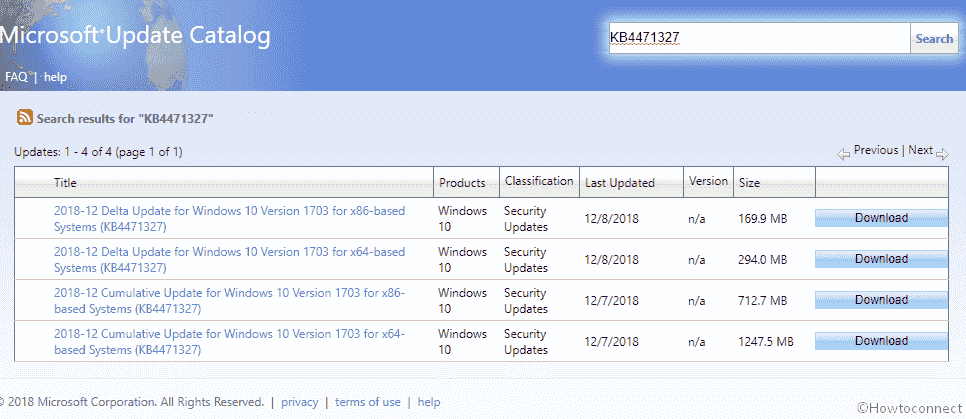Download the 1247.5 MB x64 Cumulative Update
Viewport: 966px width, 419px height.
click(882, 341)
